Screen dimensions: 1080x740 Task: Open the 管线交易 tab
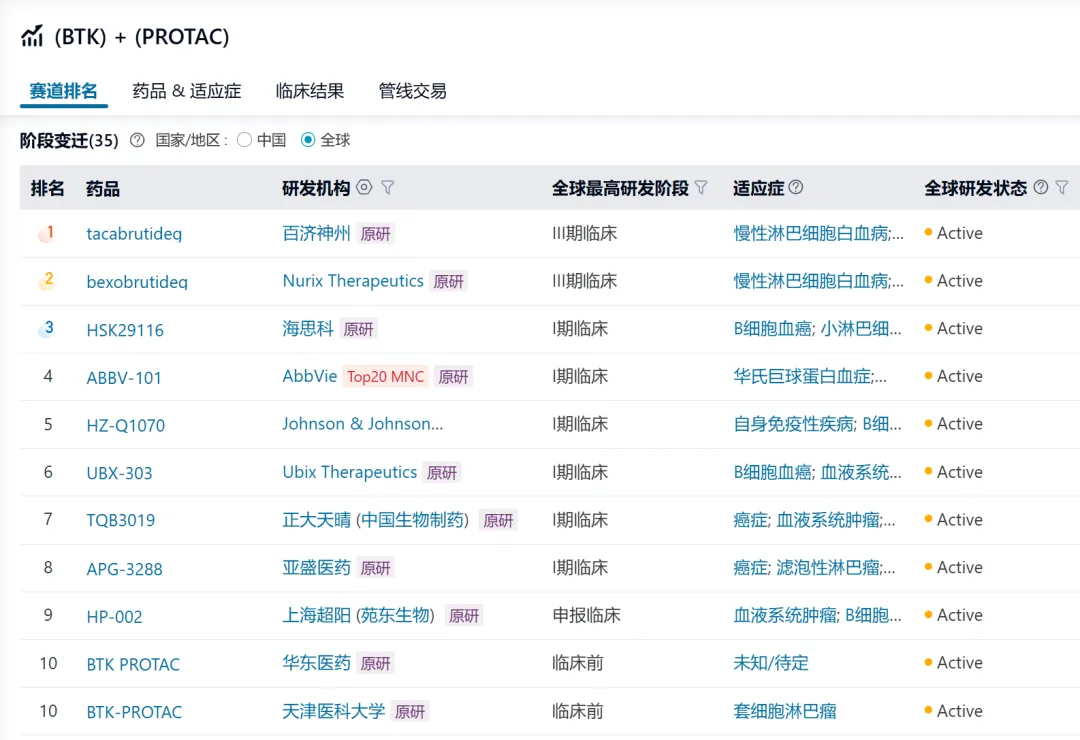click(413, 91)
